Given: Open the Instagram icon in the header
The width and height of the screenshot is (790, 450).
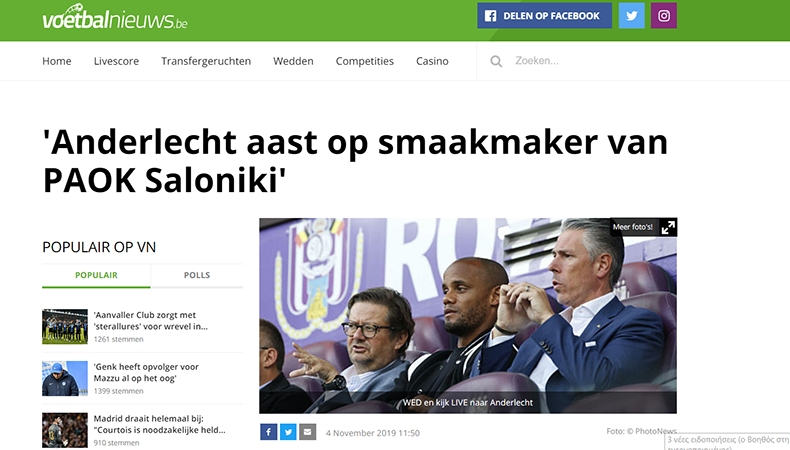Looking at the screenshot, I should click(x=664, y=16).
